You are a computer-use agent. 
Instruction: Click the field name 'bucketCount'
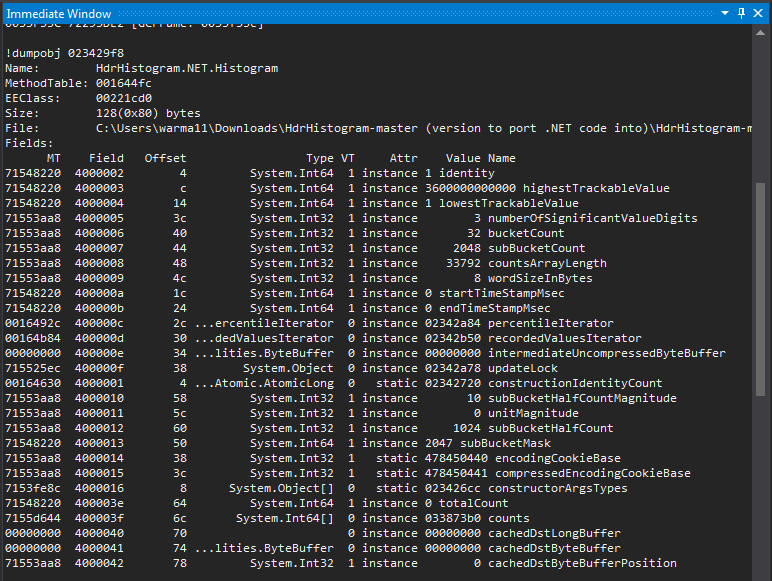[x=526, y=233]
